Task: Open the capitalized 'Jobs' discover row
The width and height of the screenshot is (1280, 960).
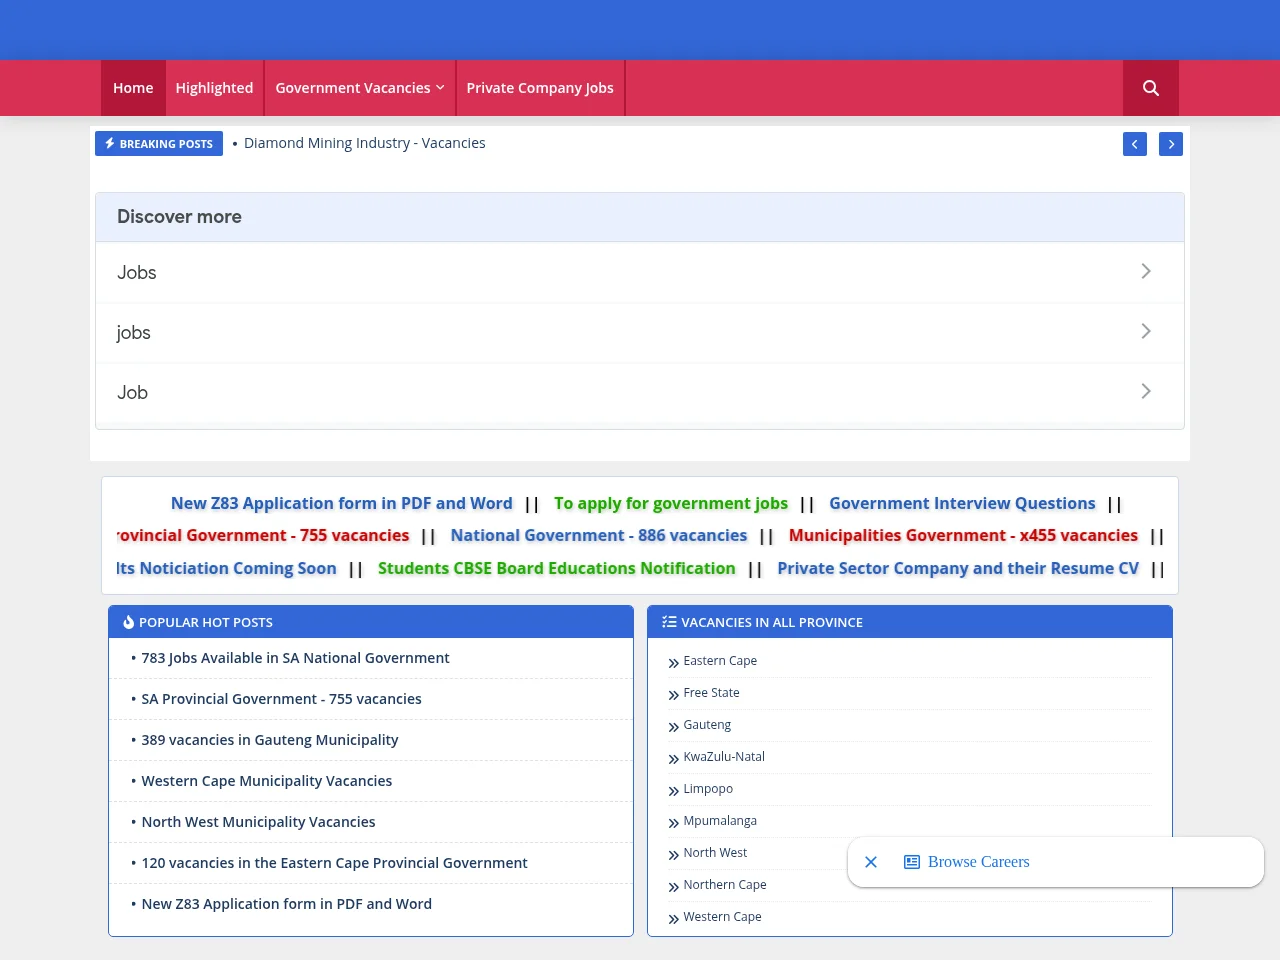Action: 640,272
